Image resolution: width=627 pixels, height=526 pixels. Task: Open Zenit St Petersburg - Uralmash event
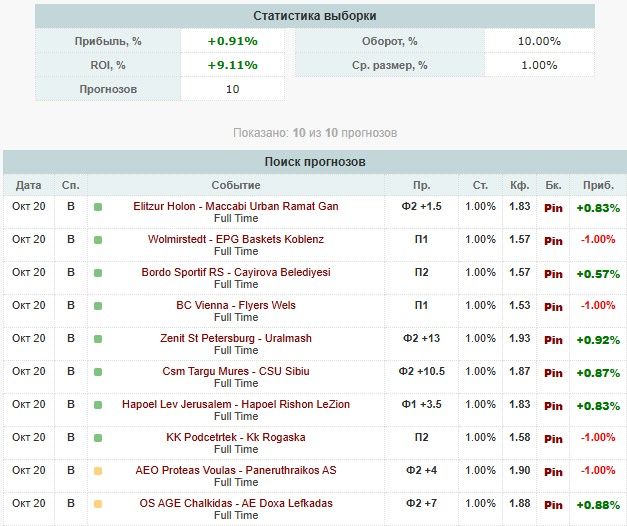point(236,338)
